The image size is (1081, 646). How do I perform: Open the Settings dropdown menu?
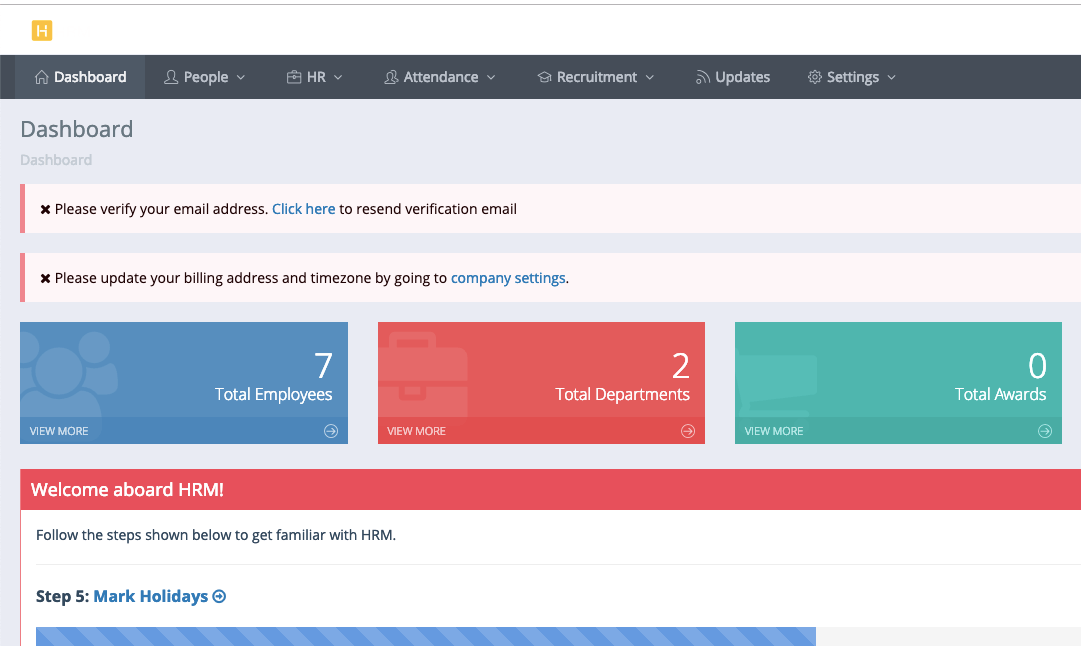point(893,76)
